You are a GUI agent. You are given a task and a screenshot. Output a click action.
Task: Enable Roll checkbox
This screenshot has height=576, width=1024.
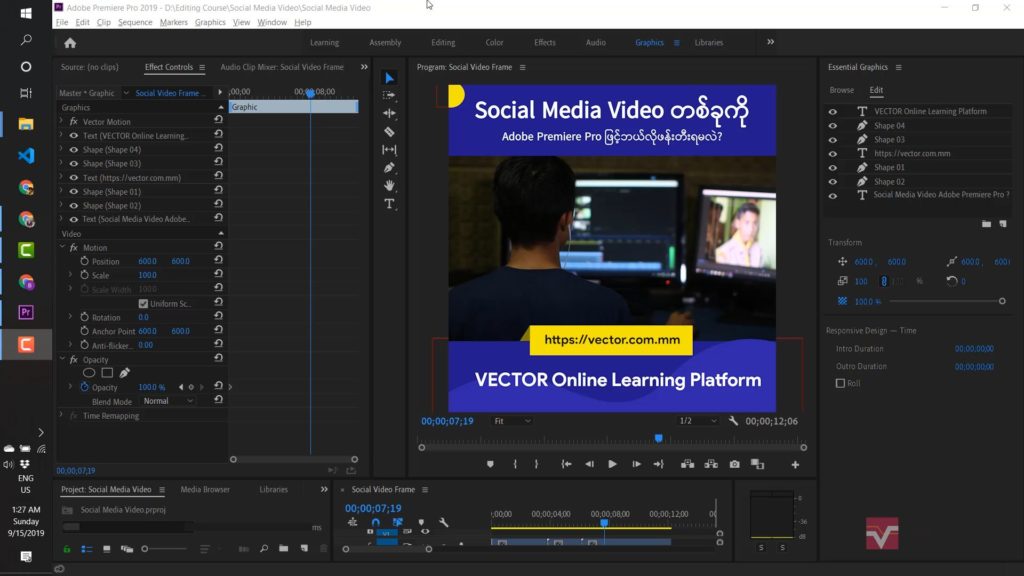coord(840,383)
